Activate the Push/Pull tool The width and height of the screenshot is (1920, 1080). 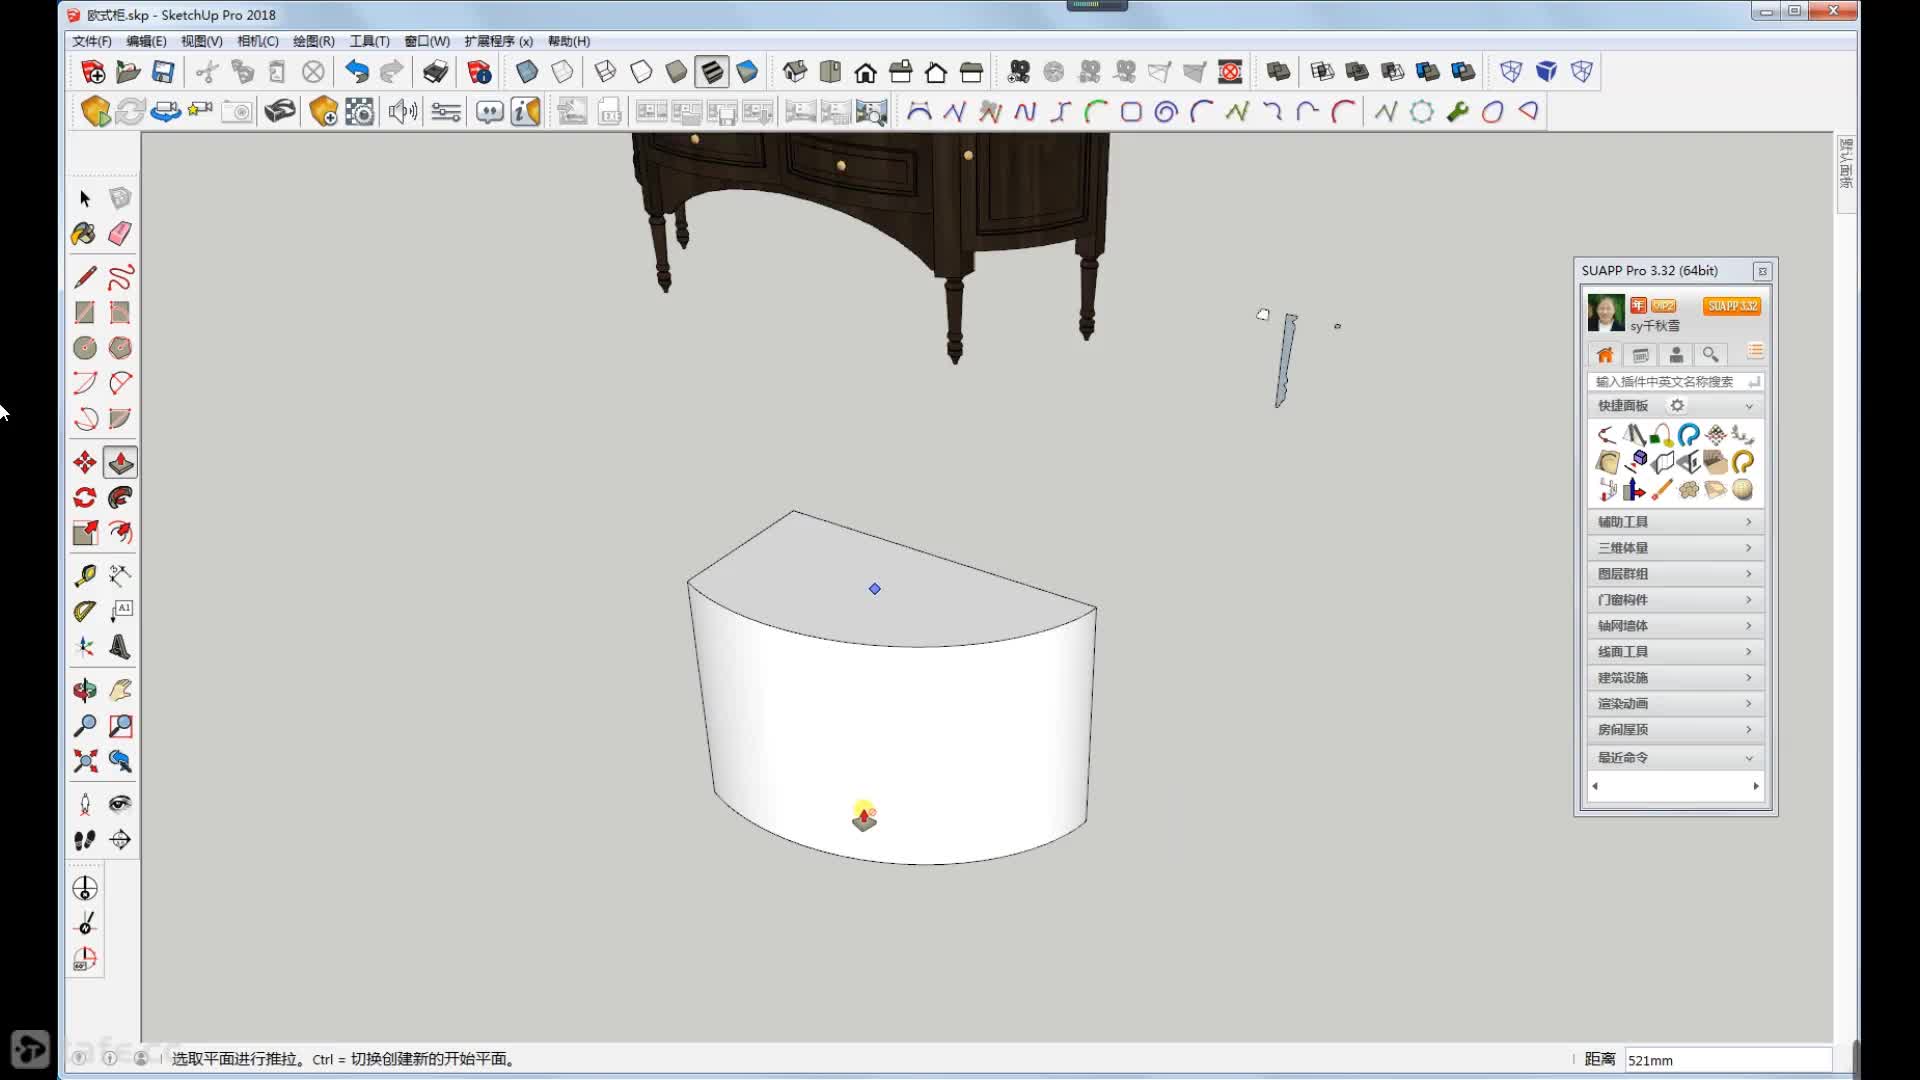pyautogui.click(x=120, y=462)
